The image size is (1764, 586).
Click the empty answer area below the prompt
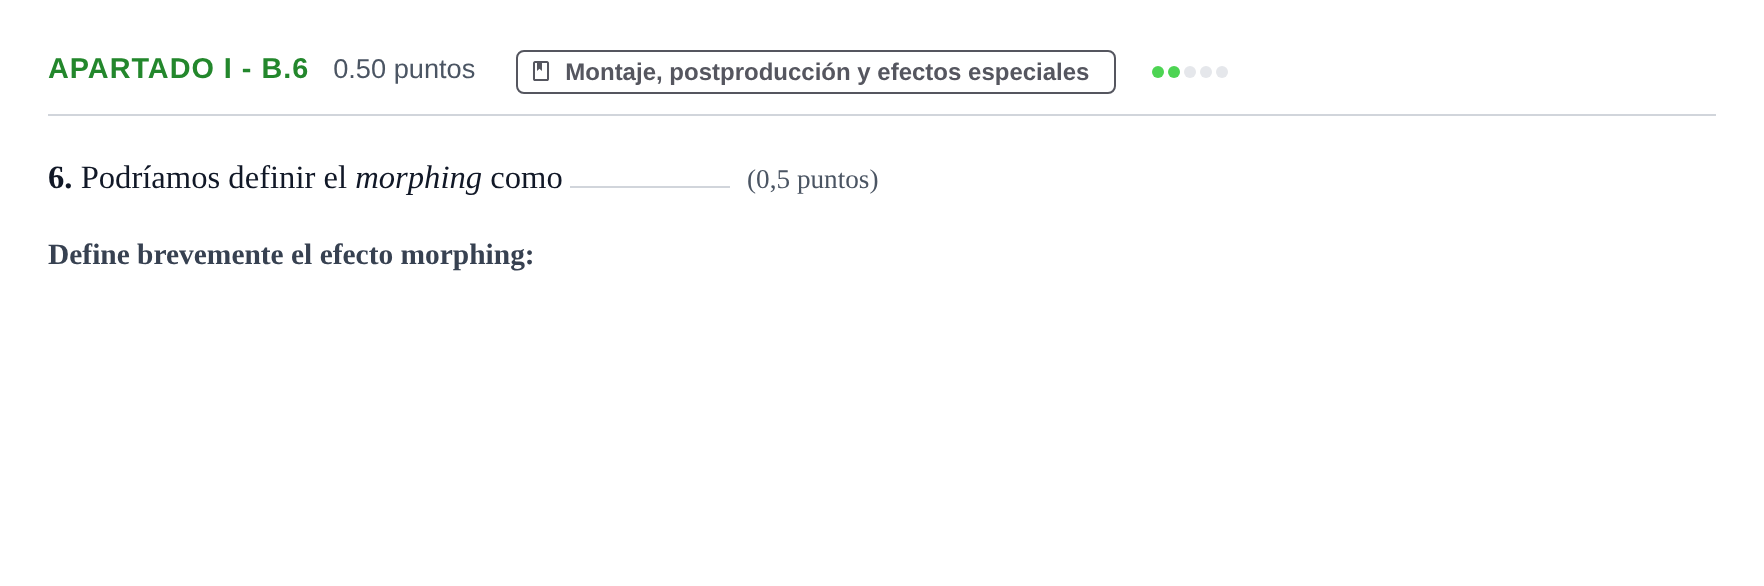click(882, 420)
